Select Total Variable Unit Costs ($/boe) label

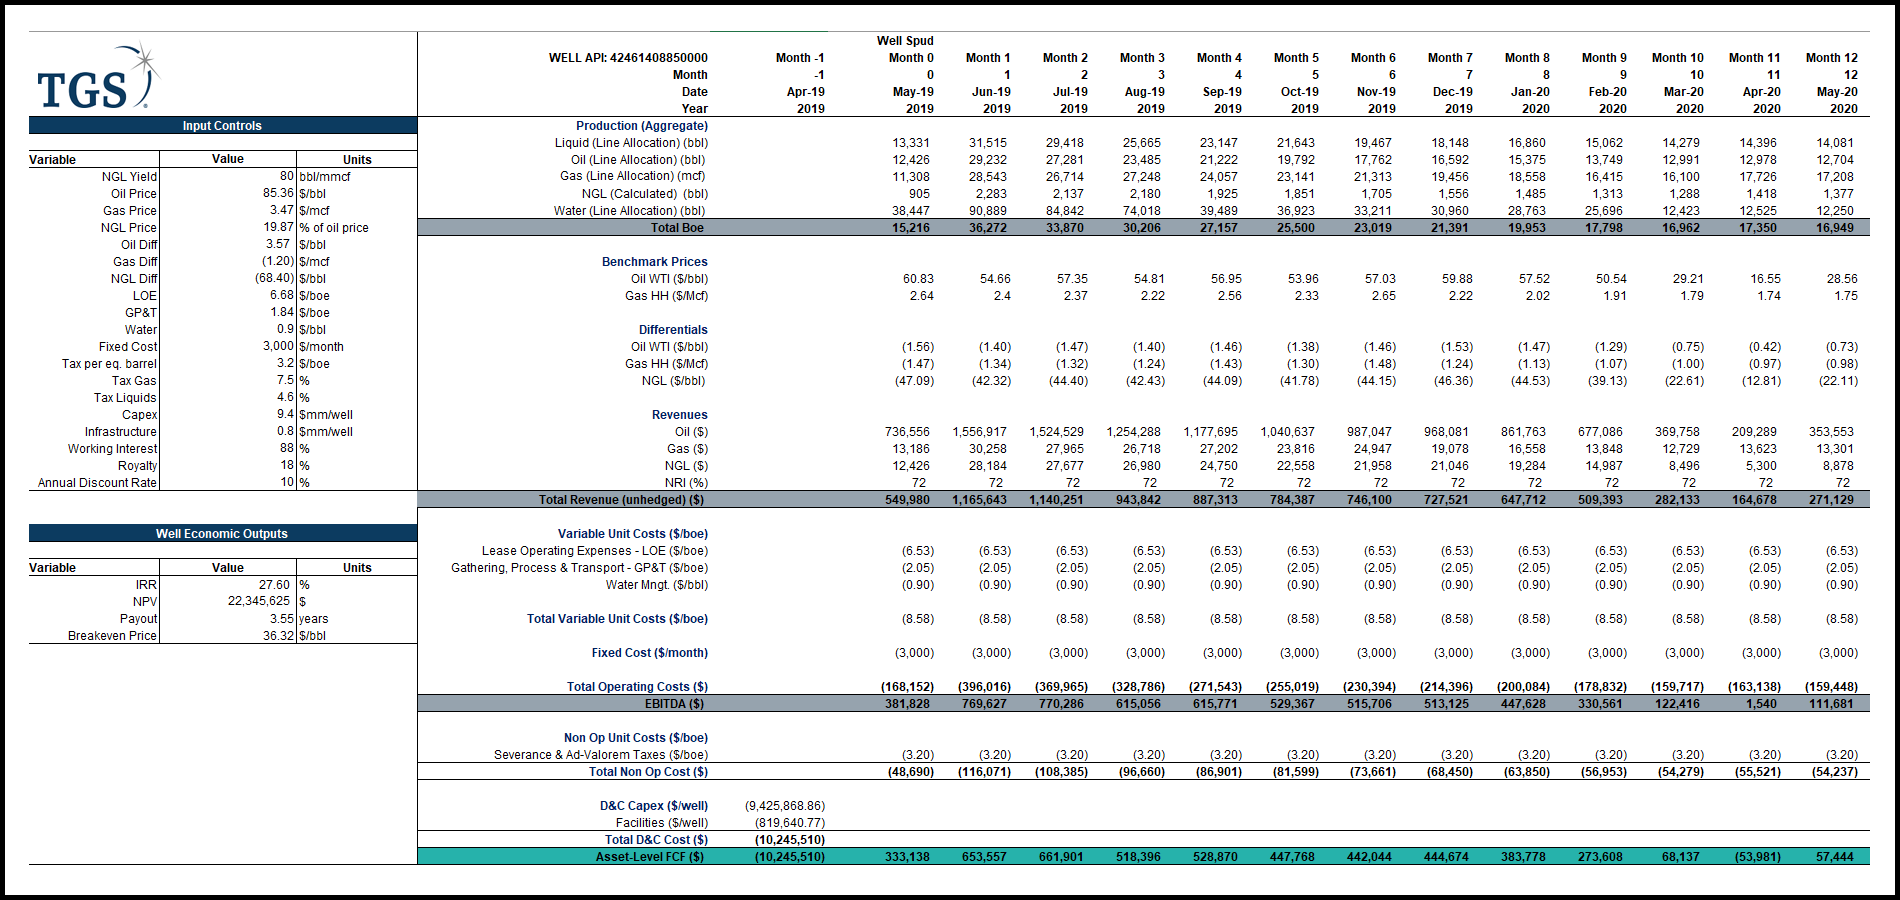pos(617,619)
